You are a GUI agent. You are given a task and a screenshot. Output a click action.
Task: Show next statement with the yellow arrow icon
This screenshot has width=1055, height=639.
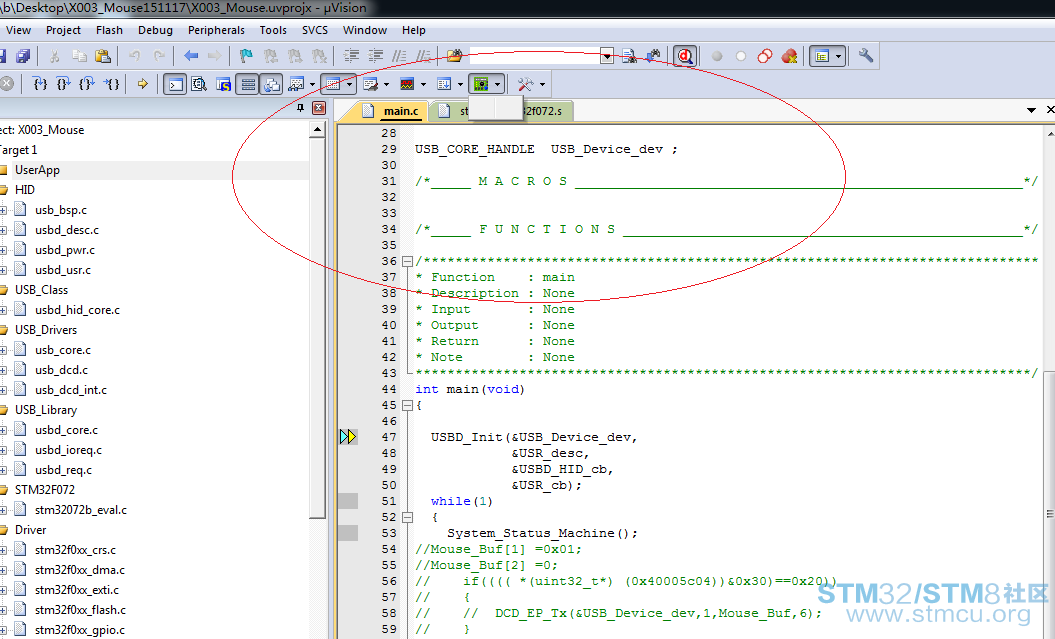pos(143,84)
